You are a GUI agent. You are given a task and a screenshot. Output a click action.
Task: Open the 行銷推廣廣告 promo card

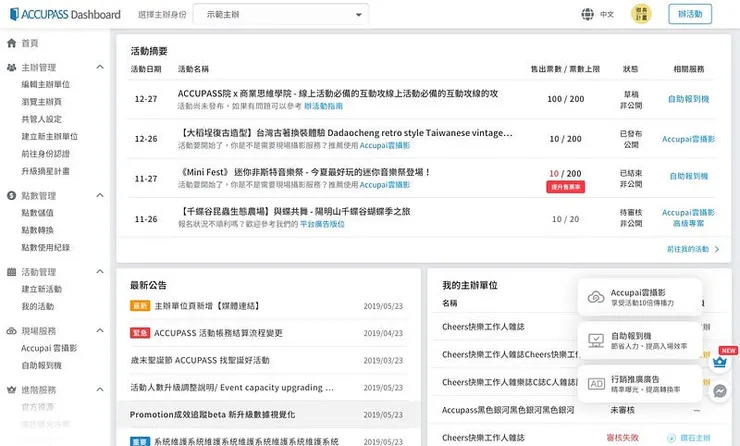click(640, 384)
